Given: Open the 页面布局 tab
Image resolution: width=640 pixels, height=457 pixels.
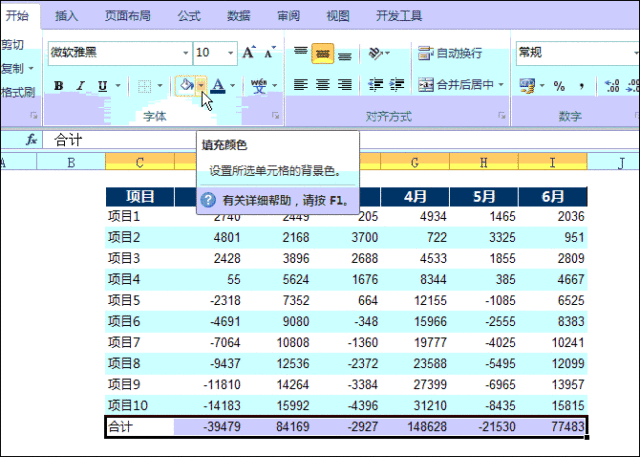Looking at the screenshot, I should click(x=127, y=16).
